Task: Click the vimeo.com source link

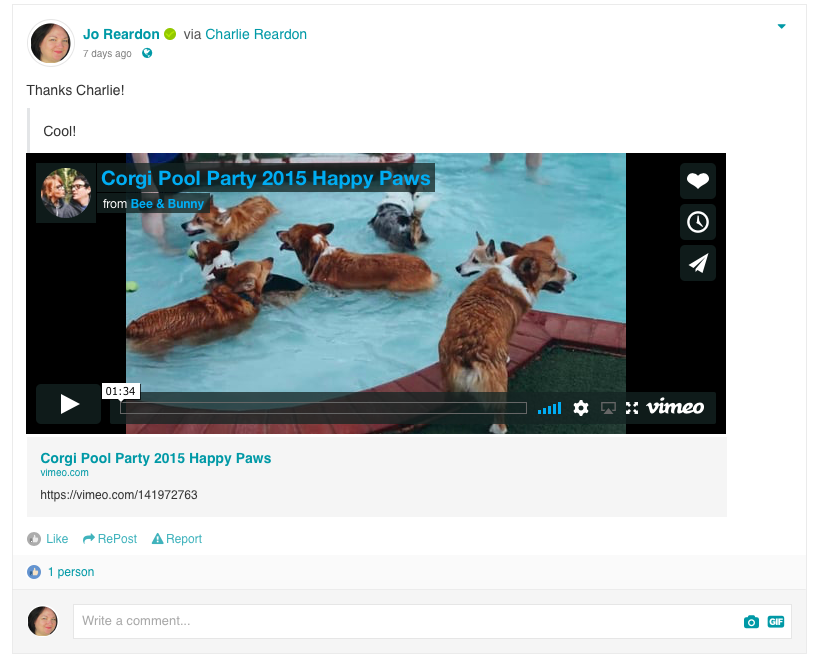Action: click(64, 473)
